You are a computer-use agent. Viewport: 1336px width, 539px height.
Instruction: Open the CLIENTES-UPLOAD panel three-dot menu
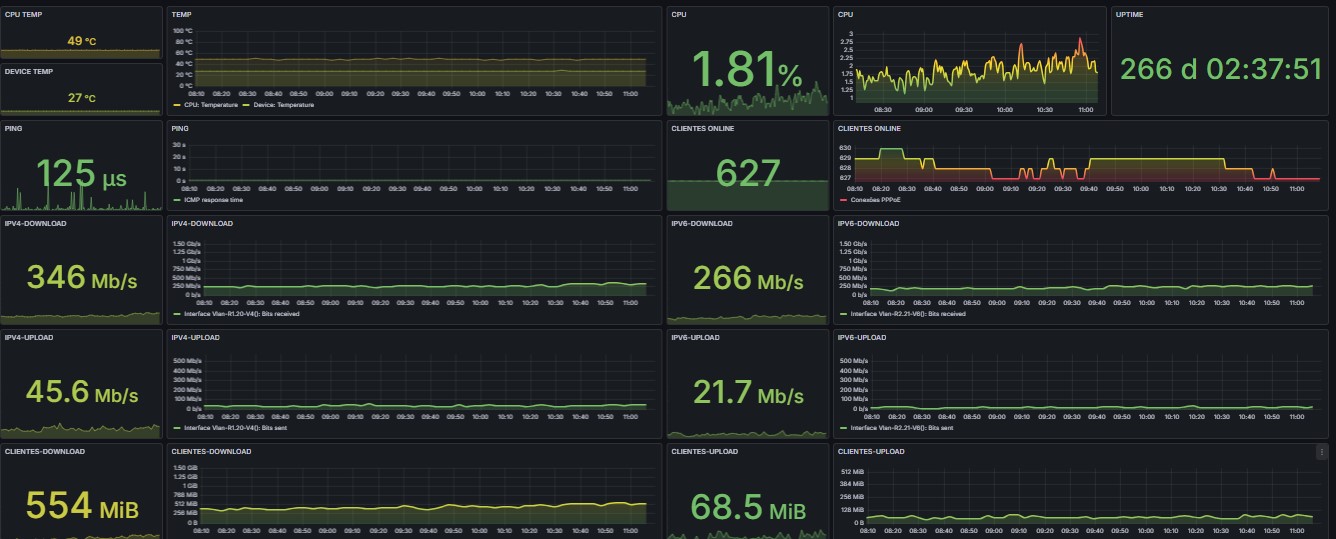[1322, 452]
